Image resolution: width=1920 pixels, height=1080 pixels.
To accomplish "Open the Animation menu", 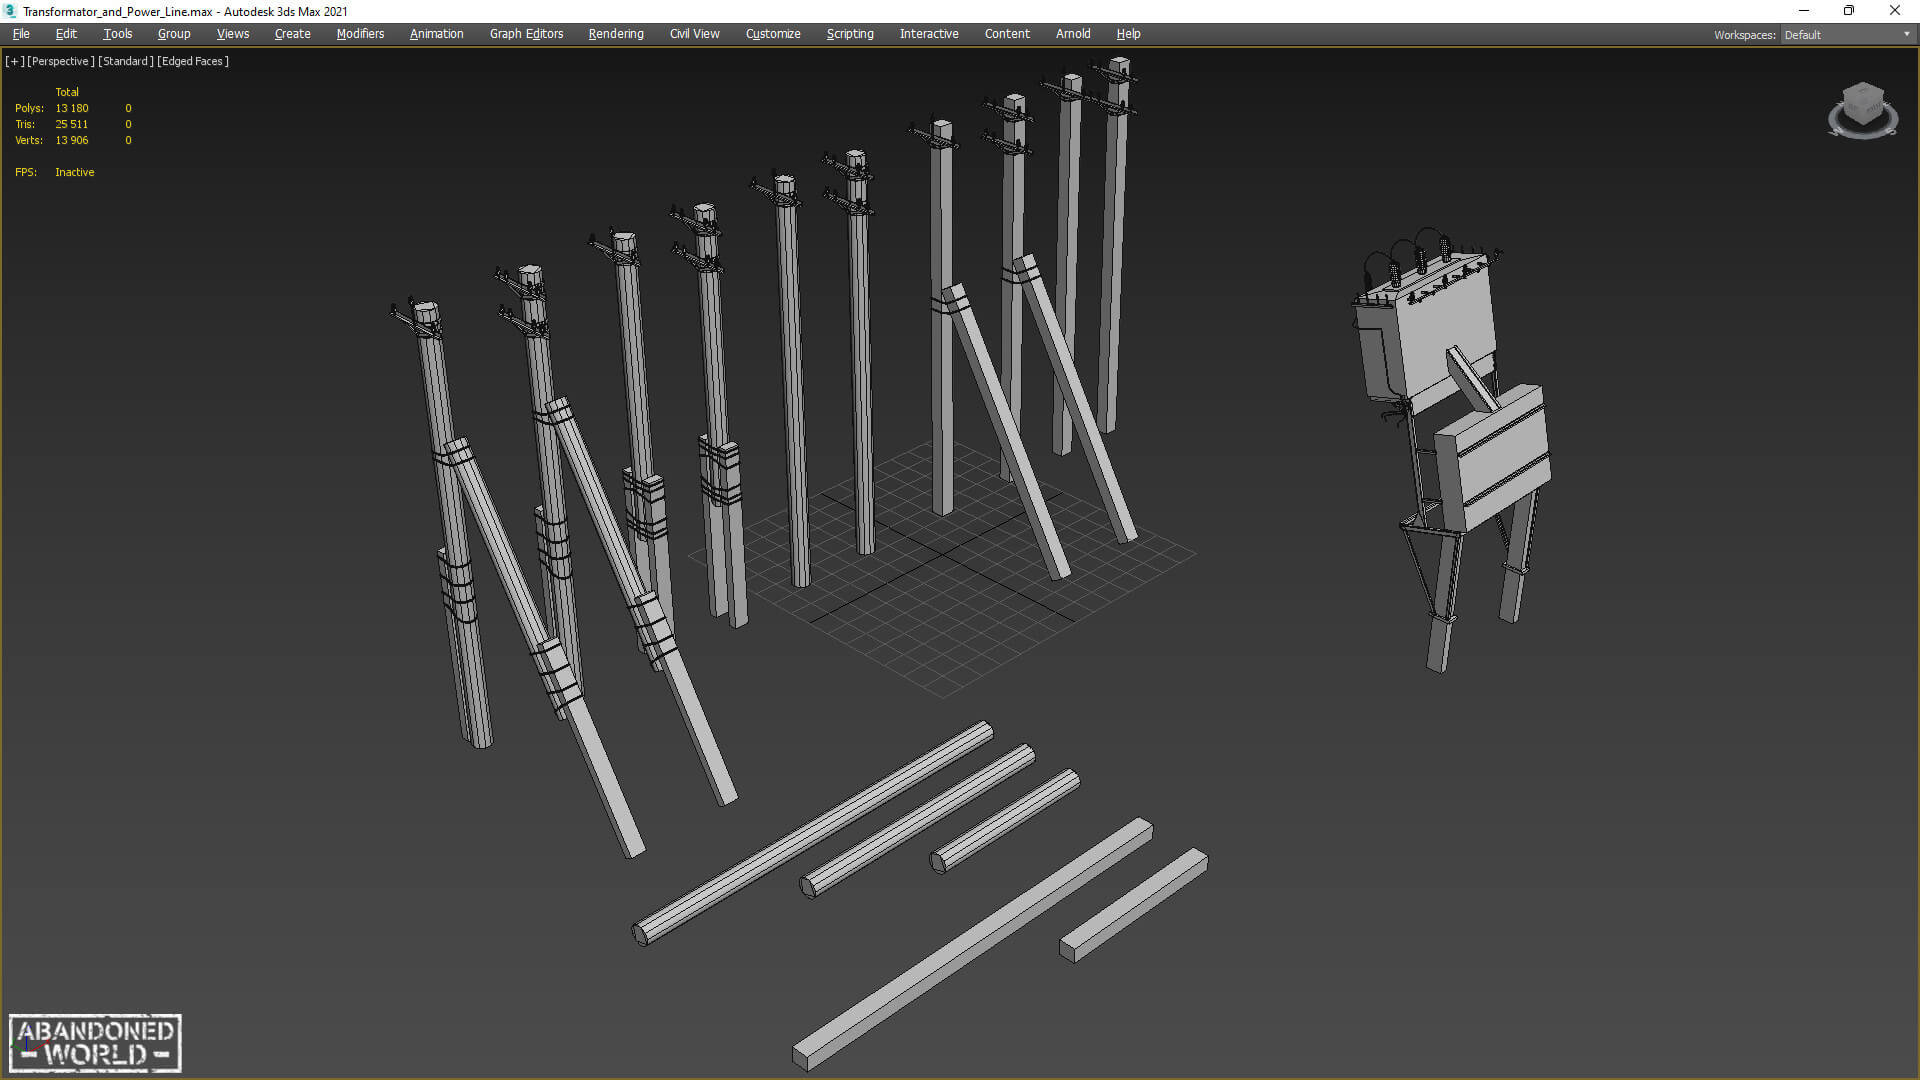I will tap(436, 34).
